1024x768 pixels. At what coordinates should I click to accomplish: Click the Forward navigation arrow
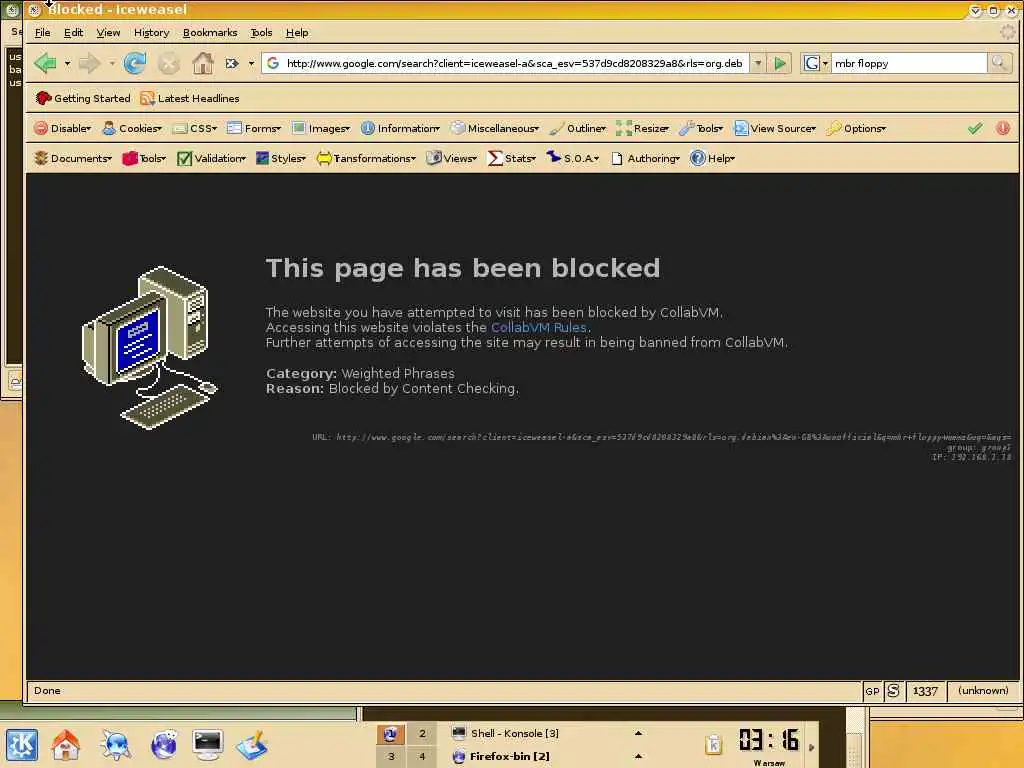(89, 63)
